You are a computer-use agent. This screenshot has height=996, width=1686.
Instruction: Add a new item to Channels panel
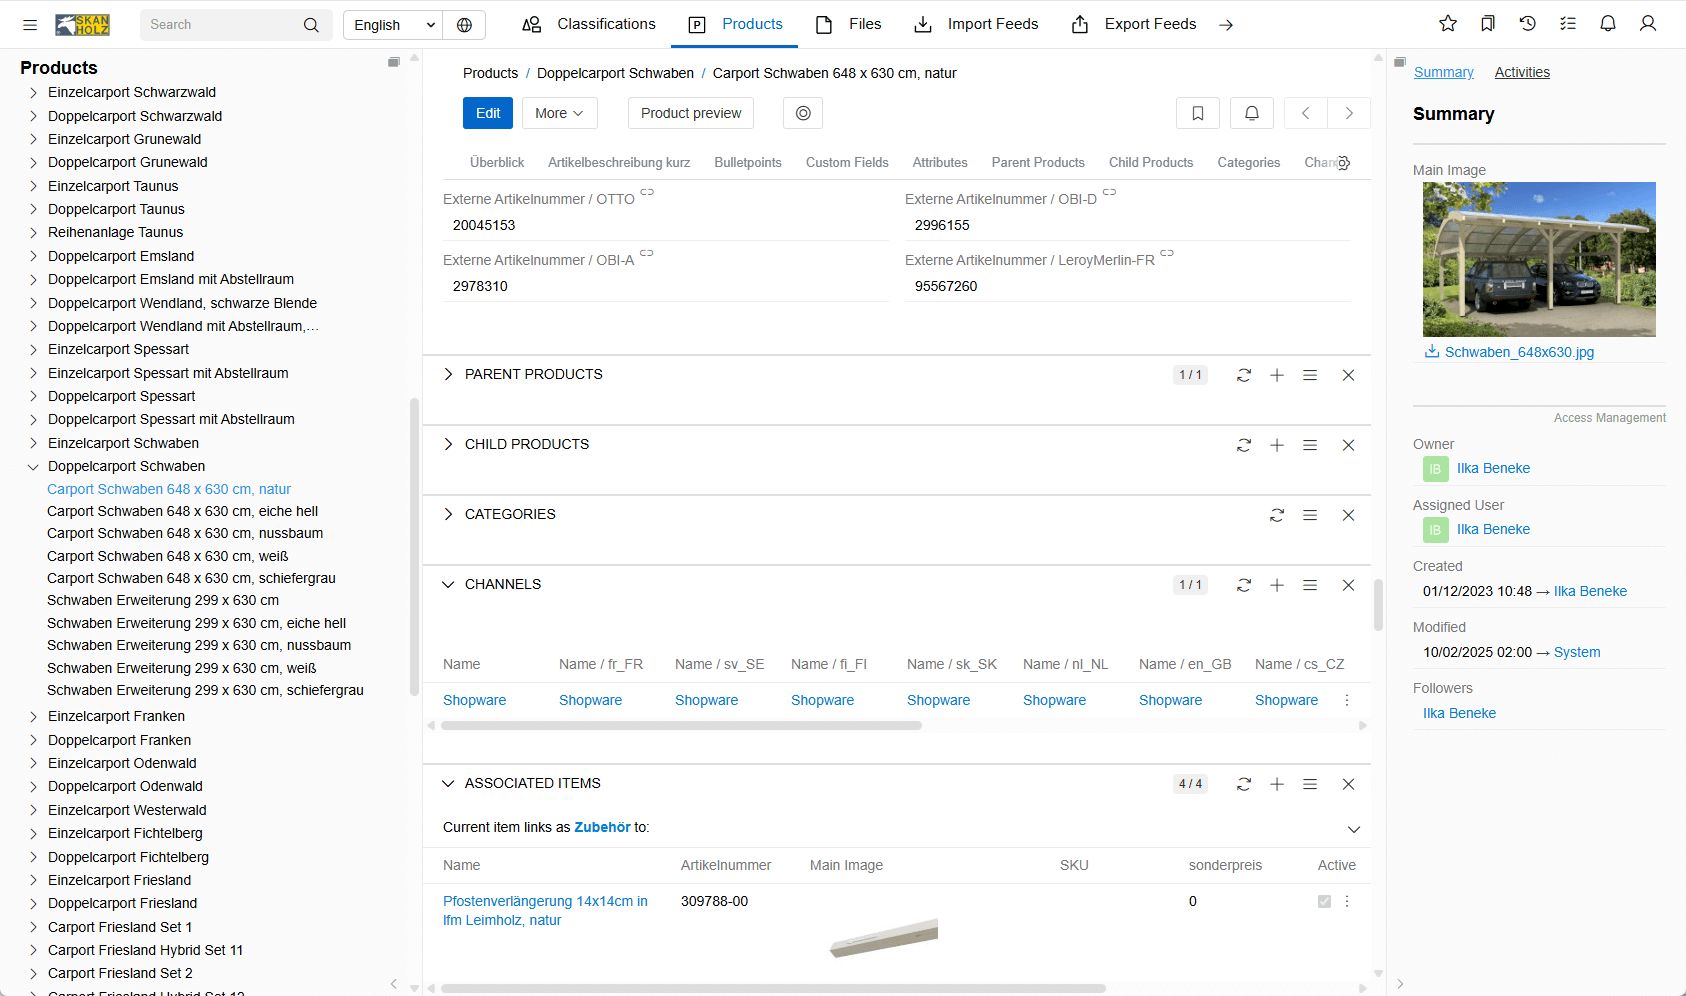[1276, 585]
